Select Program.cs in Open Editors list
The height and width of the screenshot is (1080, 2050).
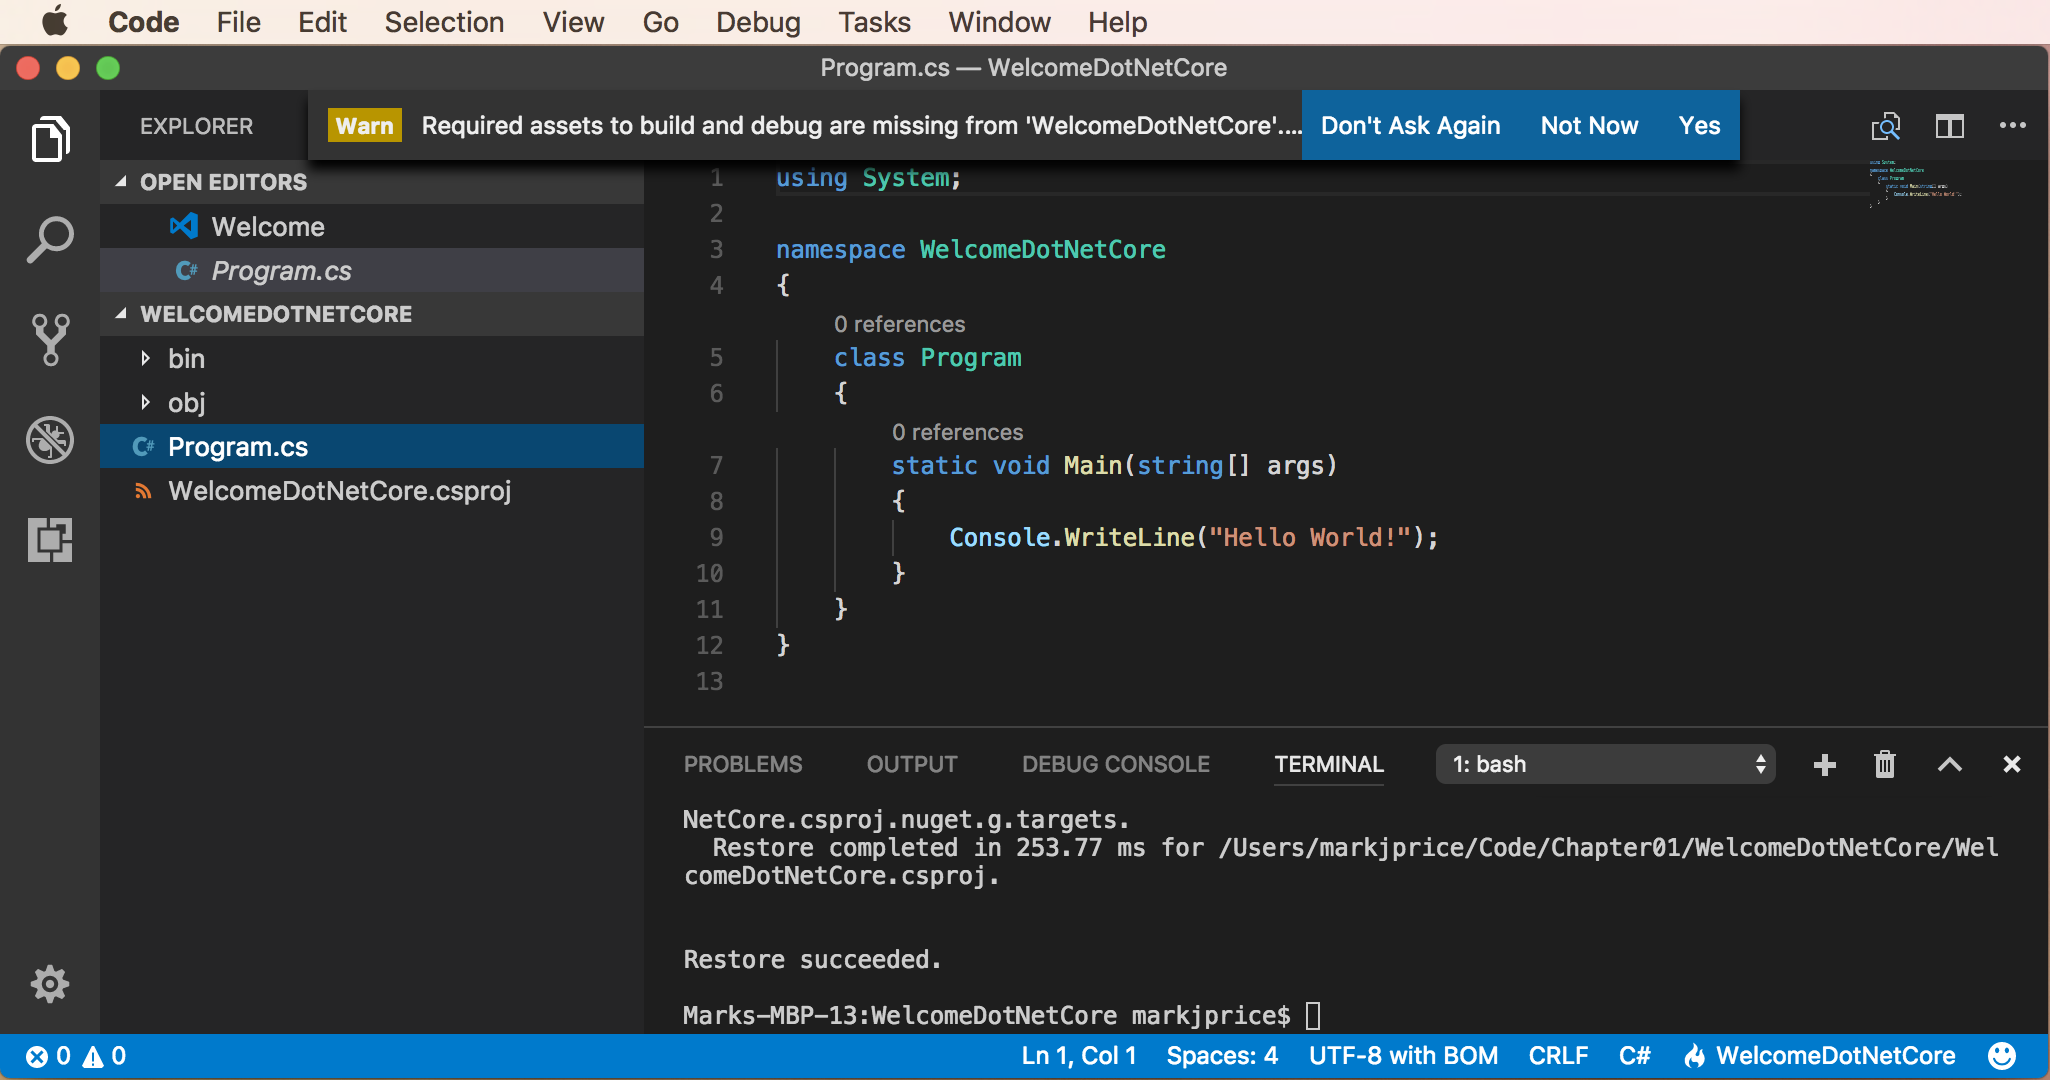372,271
